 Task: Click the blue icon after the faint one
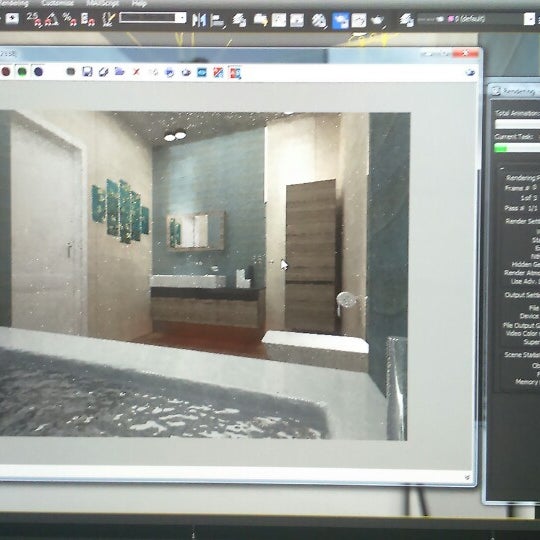pos(169,72)
